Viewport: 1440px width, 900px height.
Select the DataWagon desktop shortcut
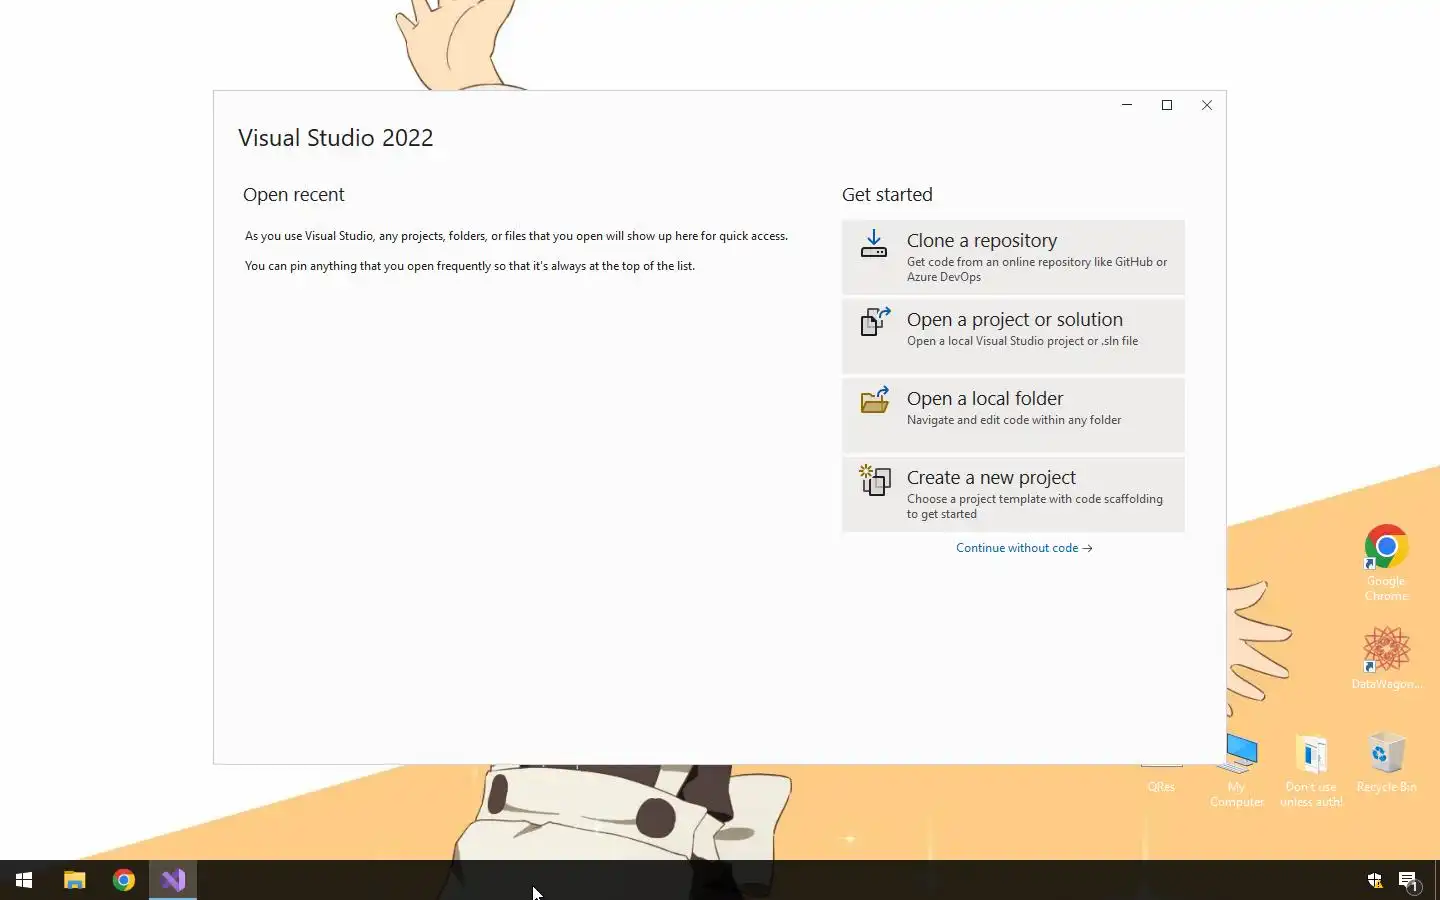tap(1386, 658)
